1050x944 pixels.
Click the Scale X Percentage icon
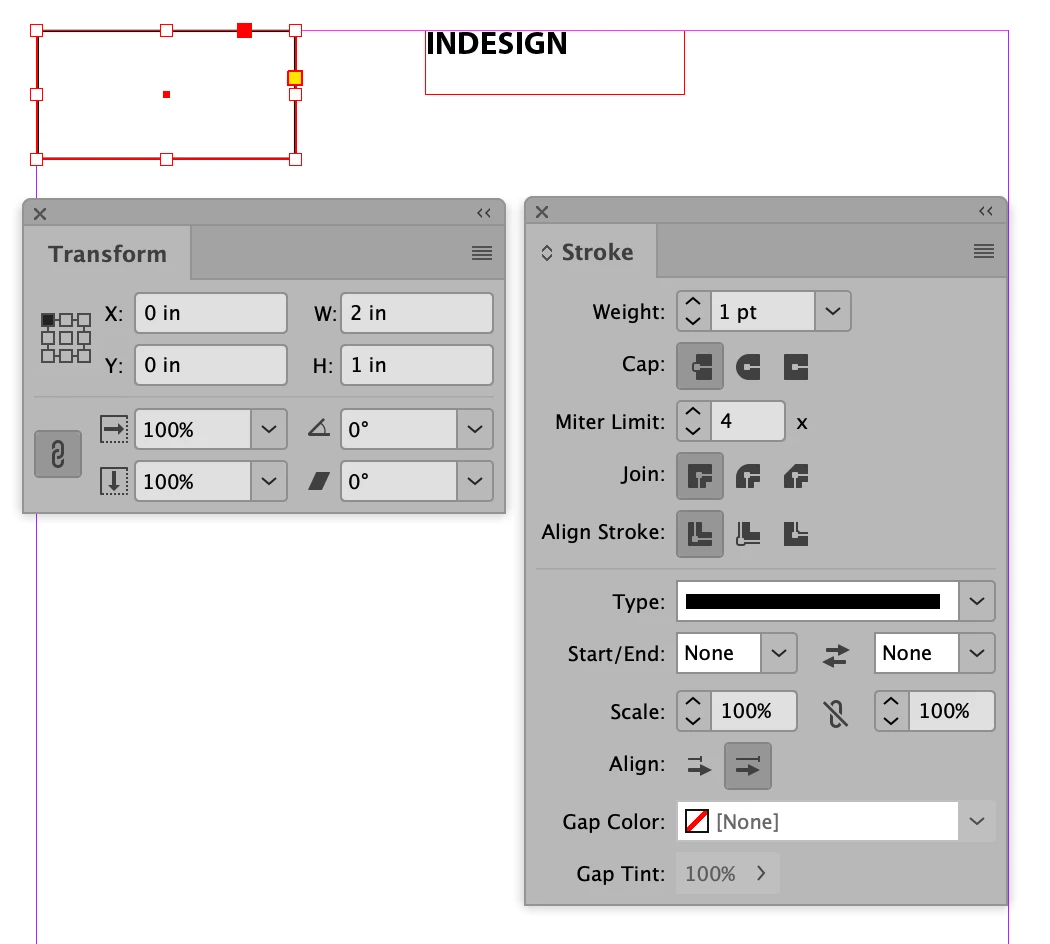pos(114,429)
